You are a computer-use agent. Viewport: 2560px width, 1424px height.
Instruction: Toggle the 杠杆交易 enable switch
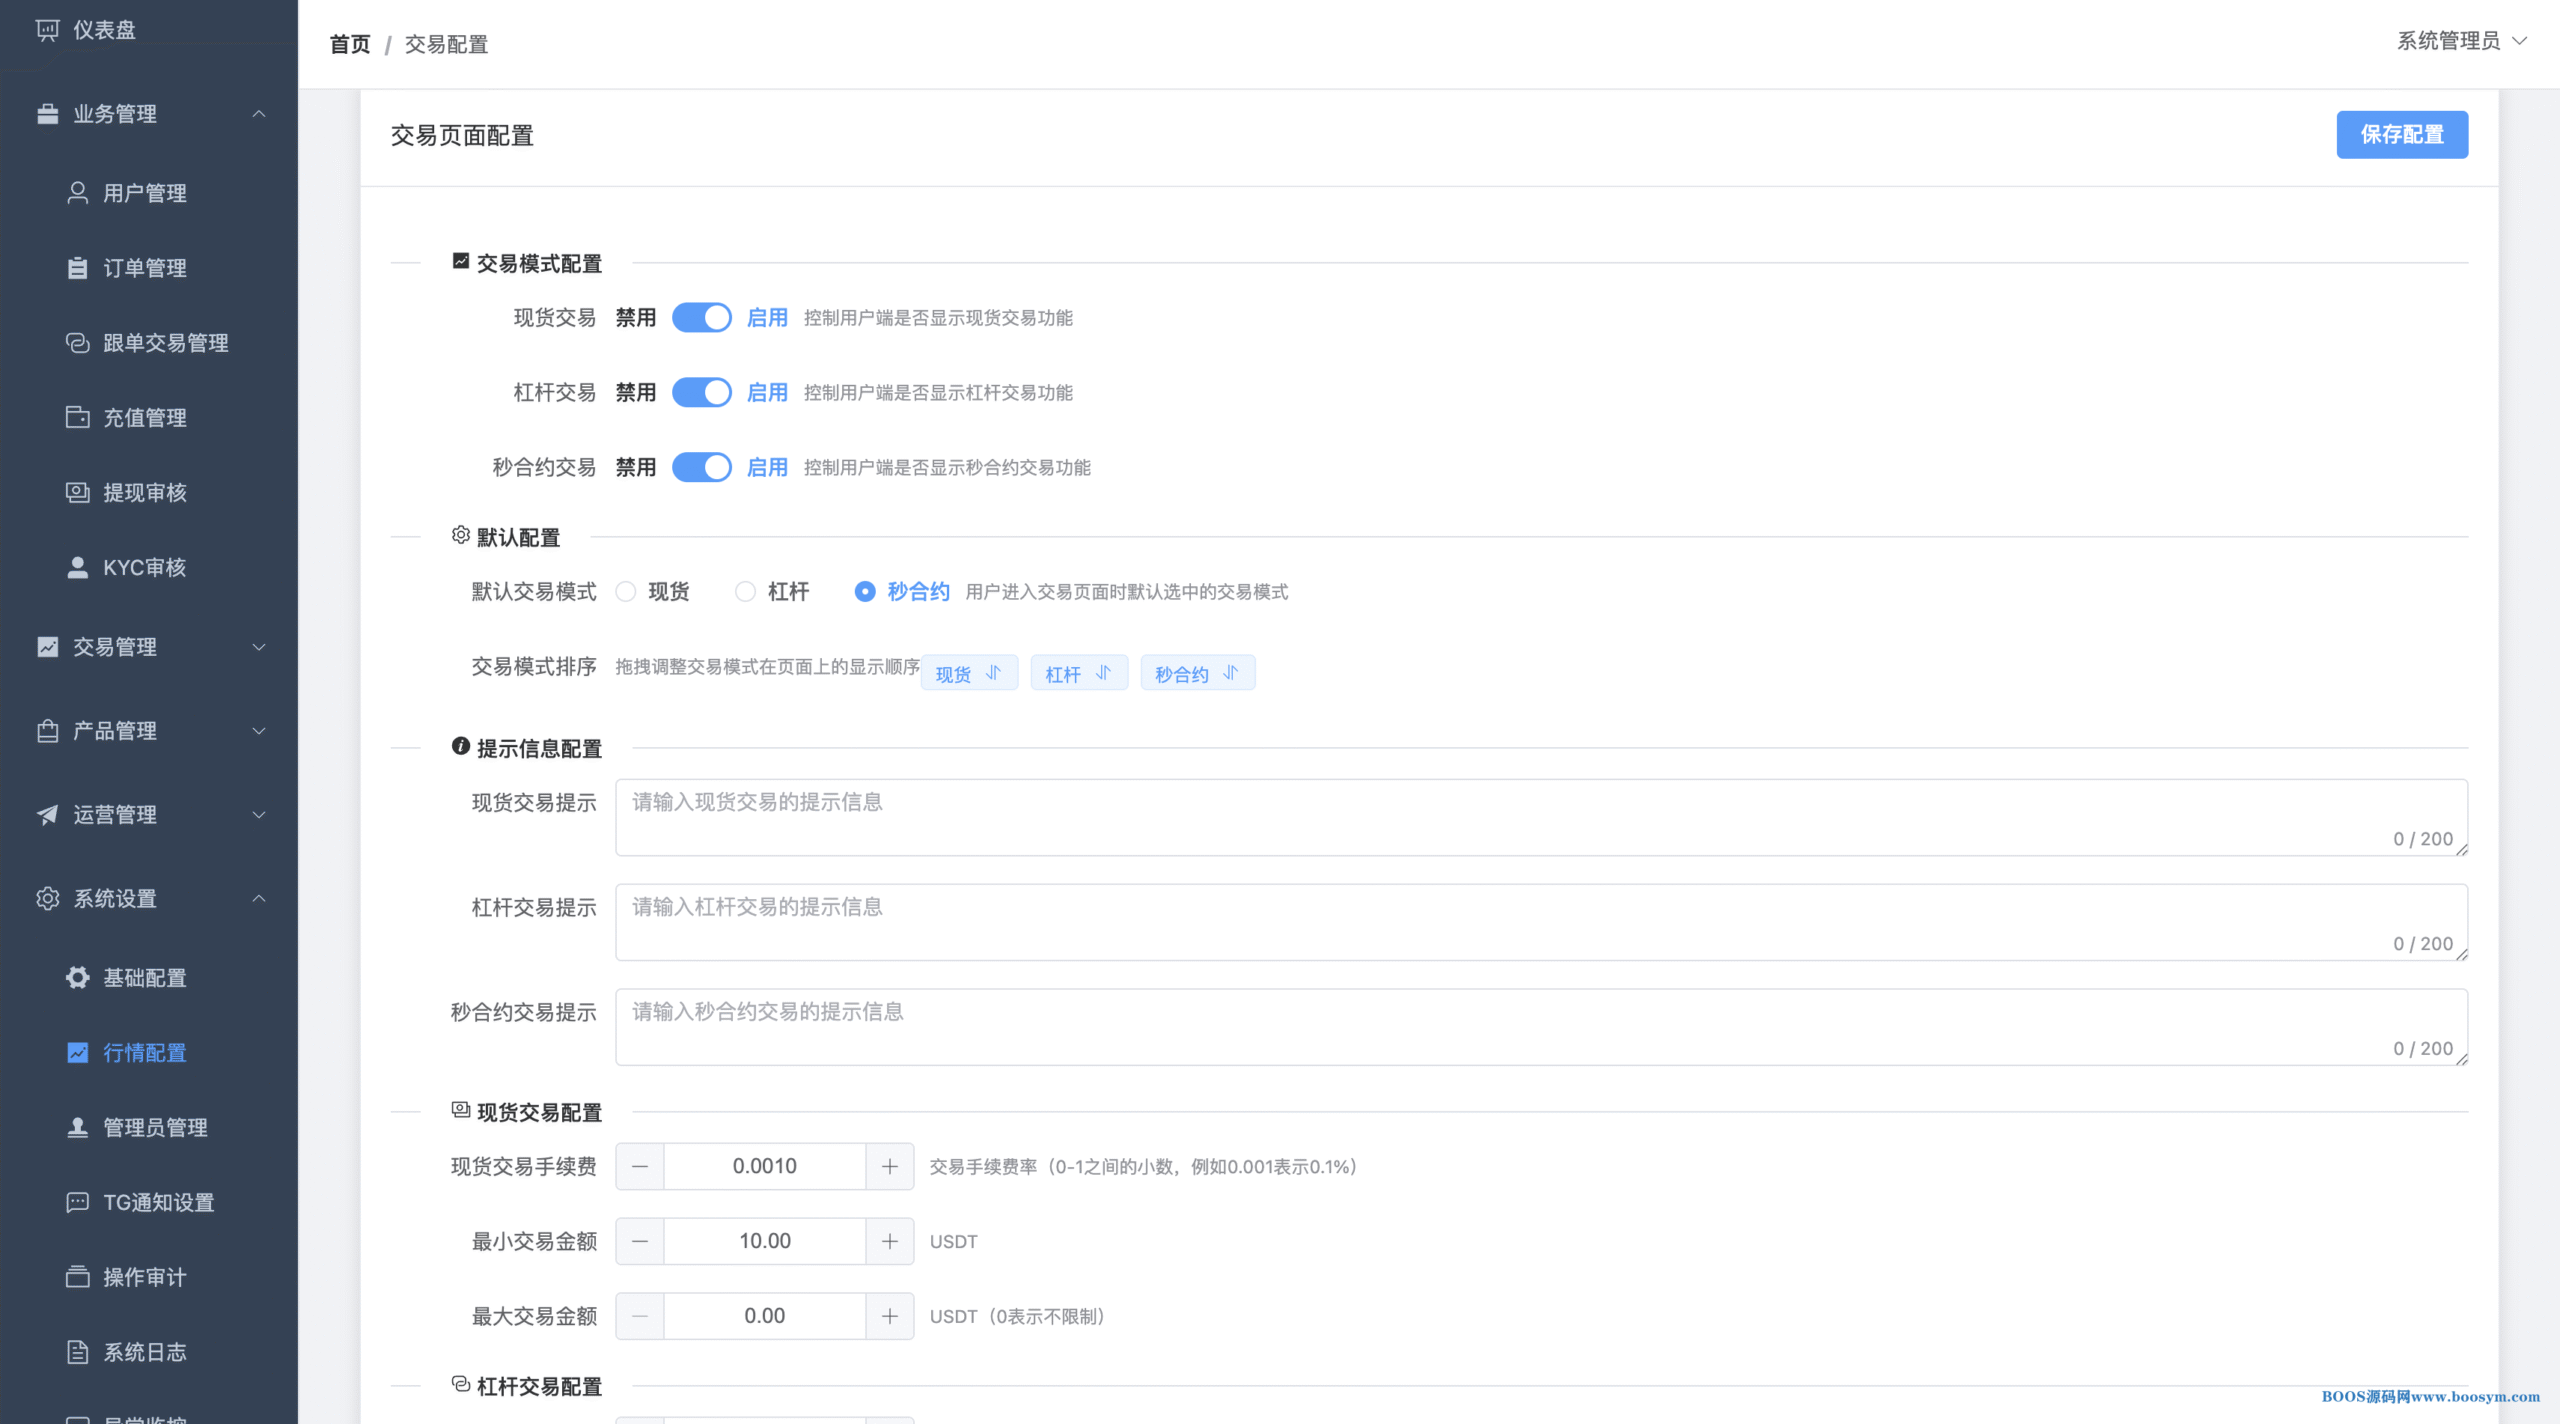click(701, 393)
